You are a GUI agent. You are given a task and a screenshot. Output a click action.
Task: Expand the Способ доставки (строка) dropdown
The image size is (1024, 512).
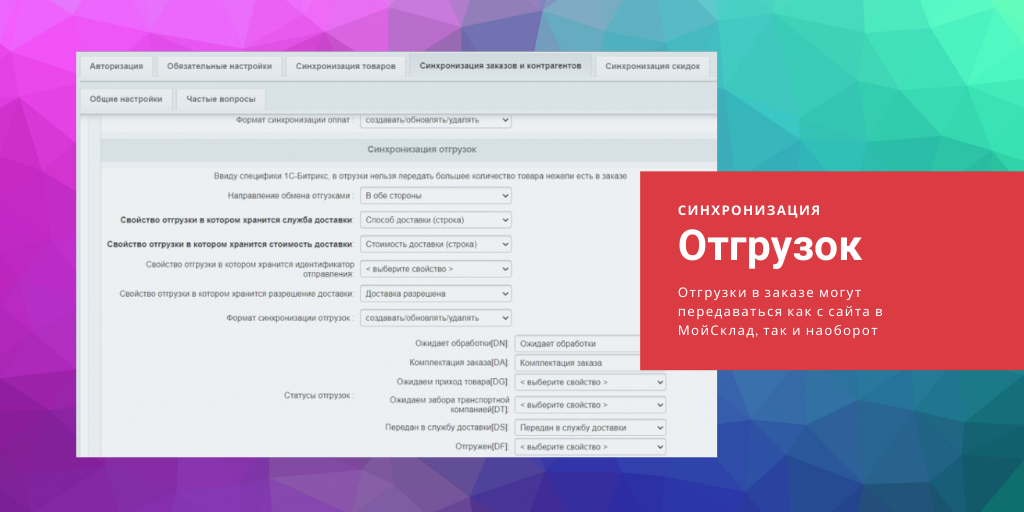click(435, 220)
